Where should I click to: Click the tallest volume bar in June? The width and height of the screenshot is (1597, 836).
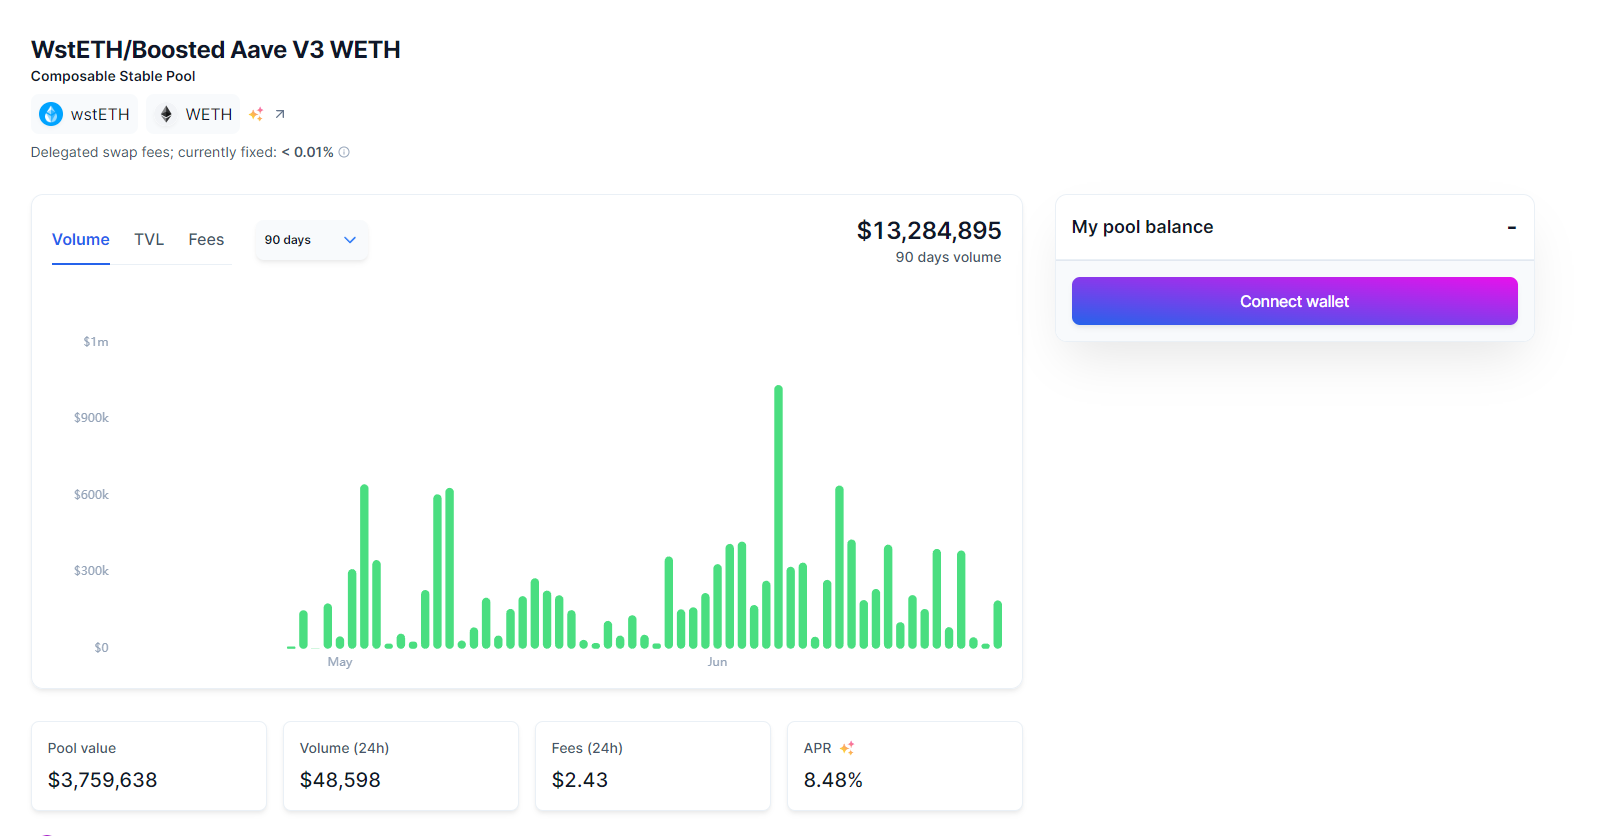pos(778,516)
